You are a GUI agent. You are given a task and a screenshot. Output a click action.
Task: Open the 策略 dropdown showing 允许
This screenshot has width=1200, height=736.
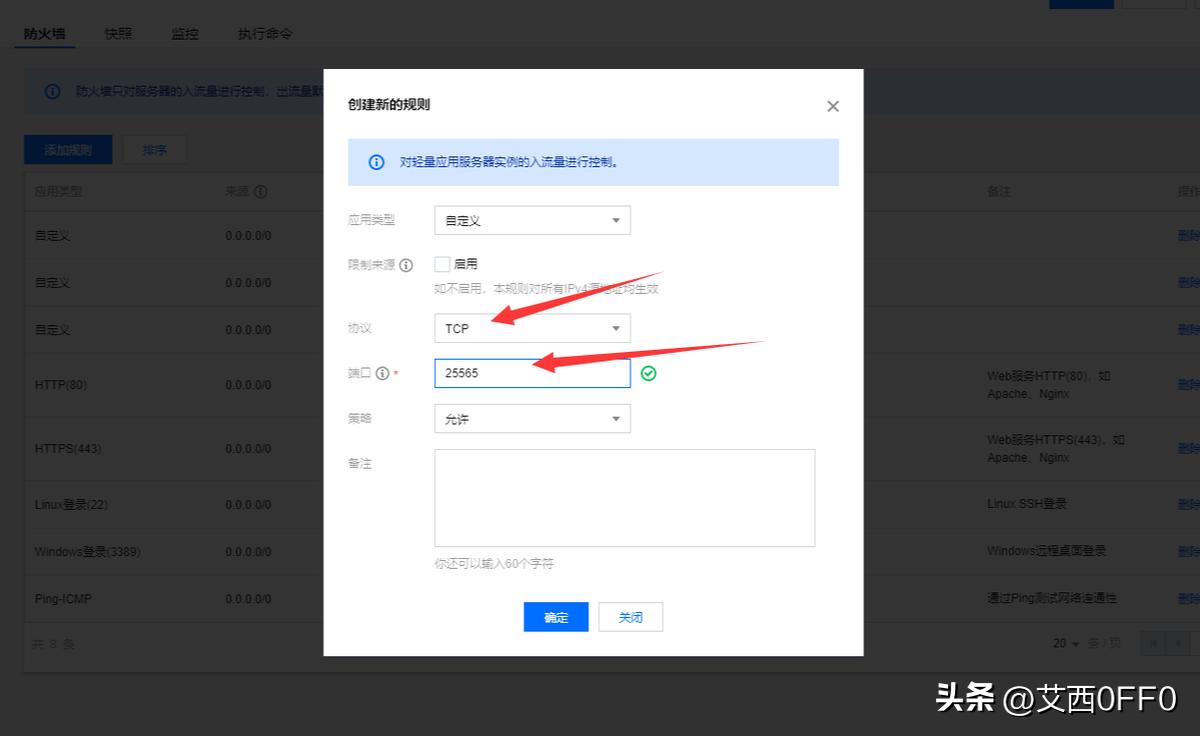tap(532, 418)
